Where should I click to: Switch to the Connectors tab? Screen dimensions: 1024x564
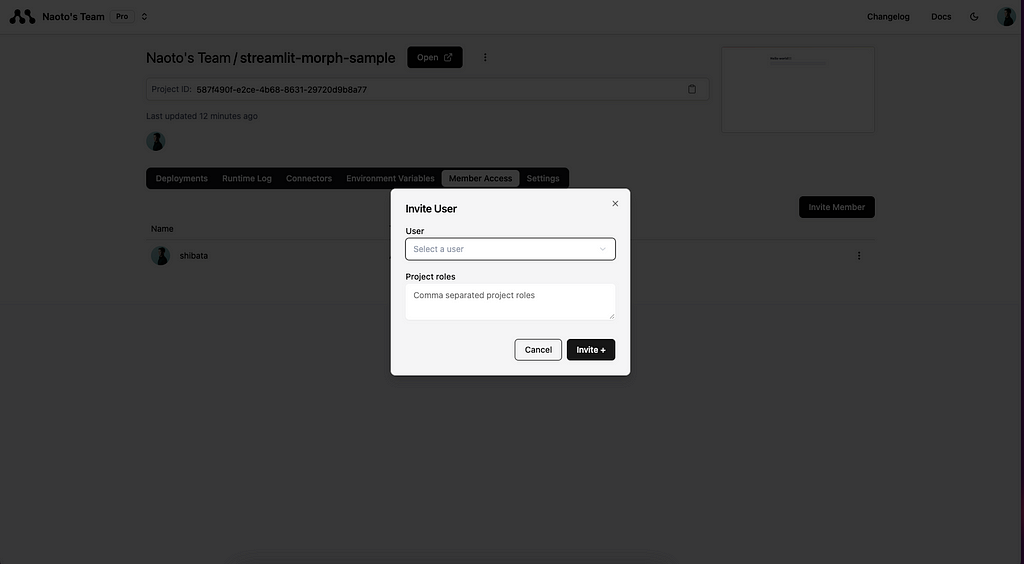pos(309,178)
